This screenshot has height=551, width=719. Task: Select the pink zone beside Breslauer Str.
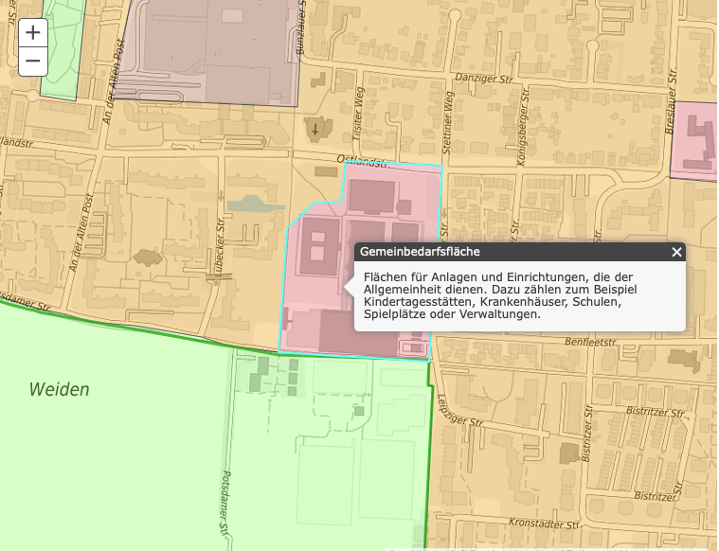(x=693, y=146)
